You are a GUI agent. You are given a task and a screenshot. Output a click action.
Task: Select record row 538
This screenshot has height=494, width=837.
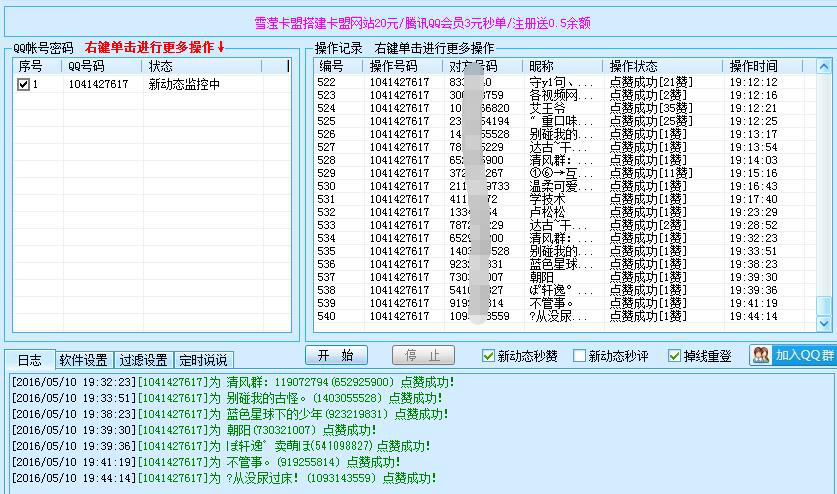click(x=565, y=290)
